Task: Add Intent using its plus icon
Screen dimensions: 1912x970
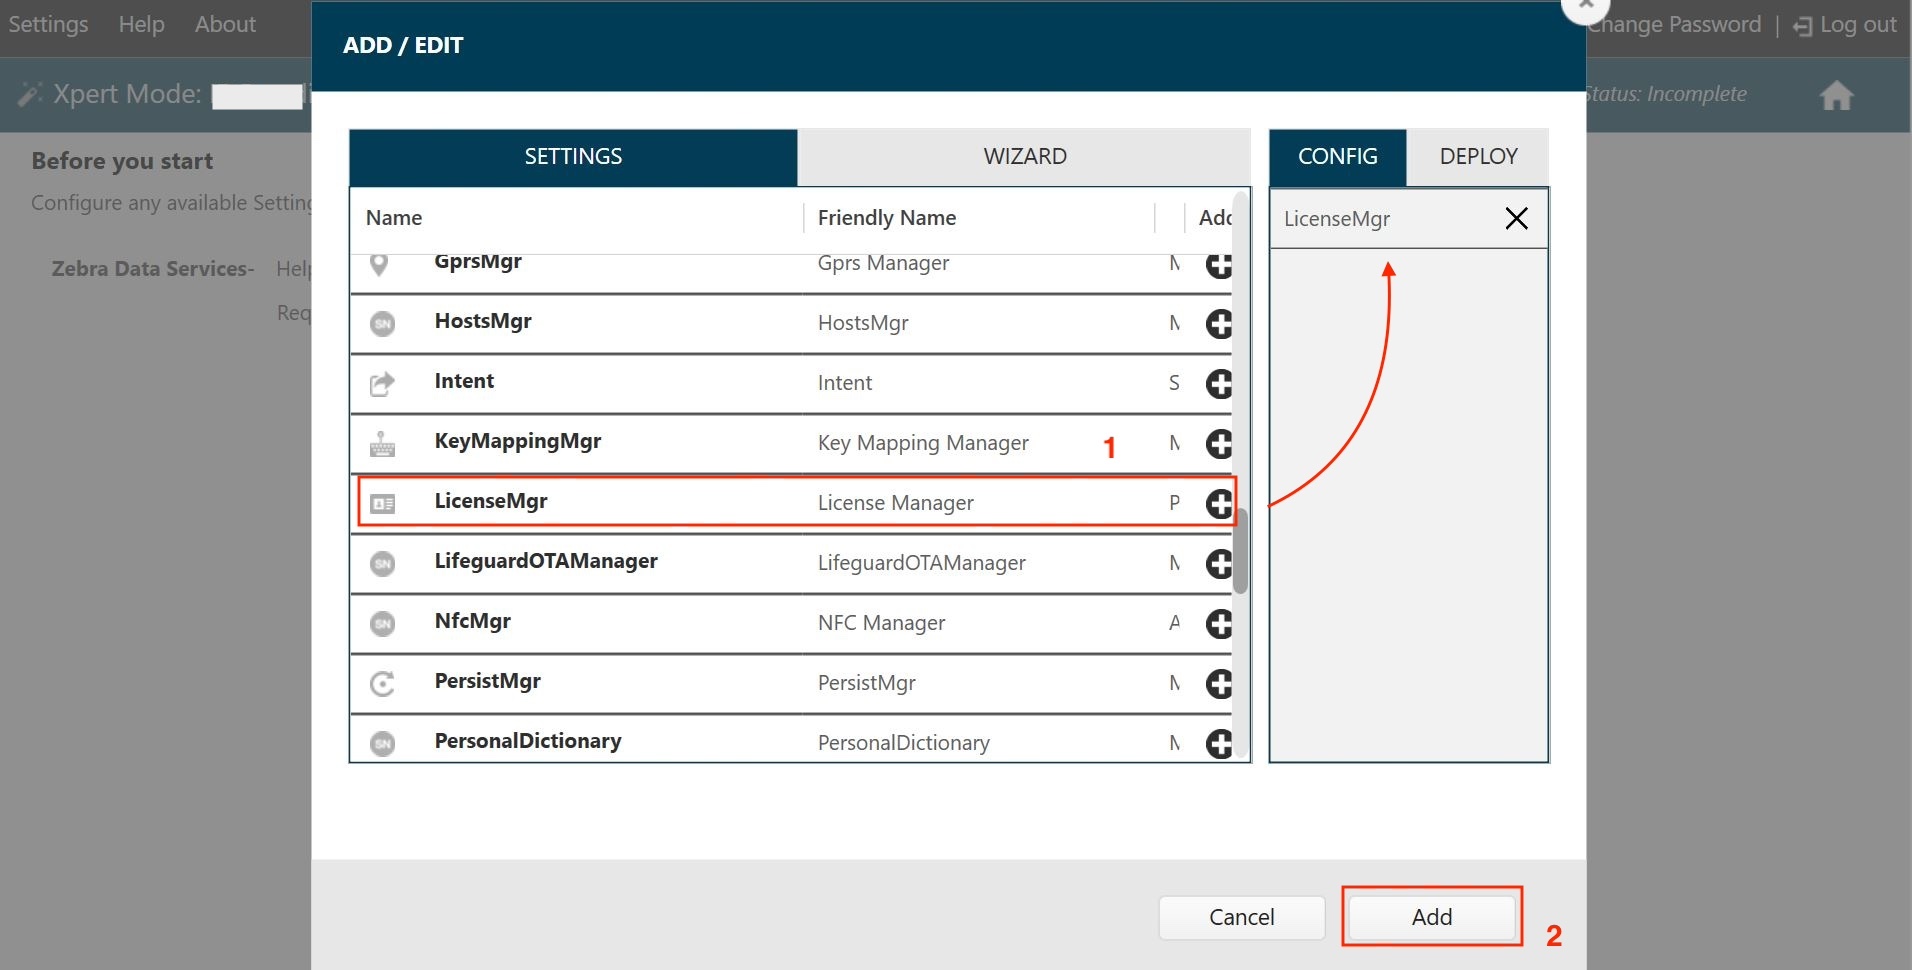Action: [x=1218, y=384]
